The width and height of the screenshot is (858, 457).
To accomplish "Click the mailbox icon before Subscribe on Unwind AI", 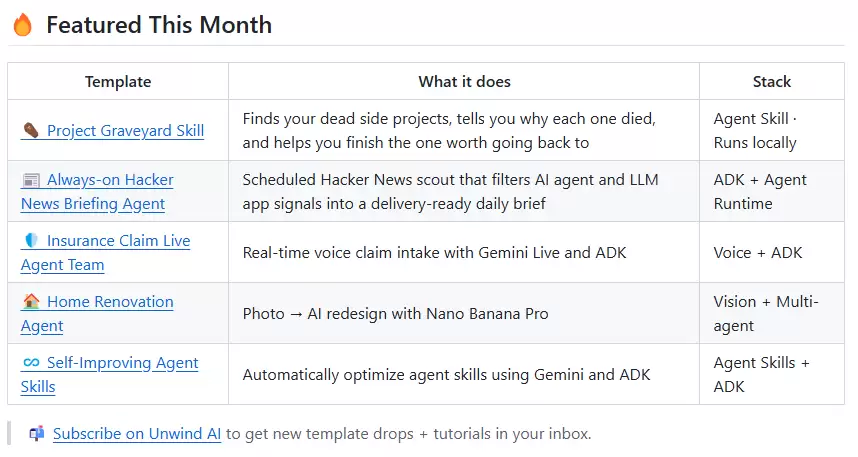I will 37,433.
